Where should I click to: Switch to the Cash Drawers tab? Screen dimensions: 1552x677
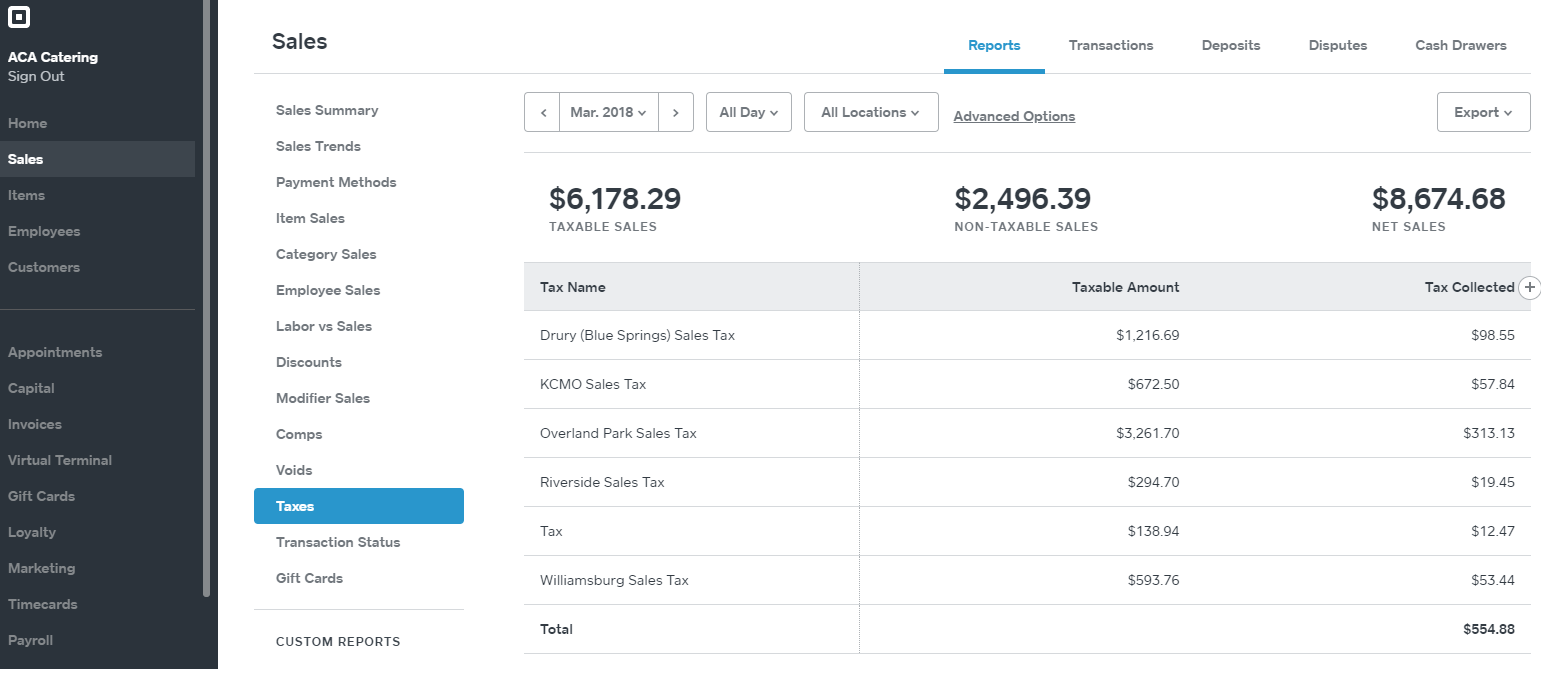coord(1461,45)
